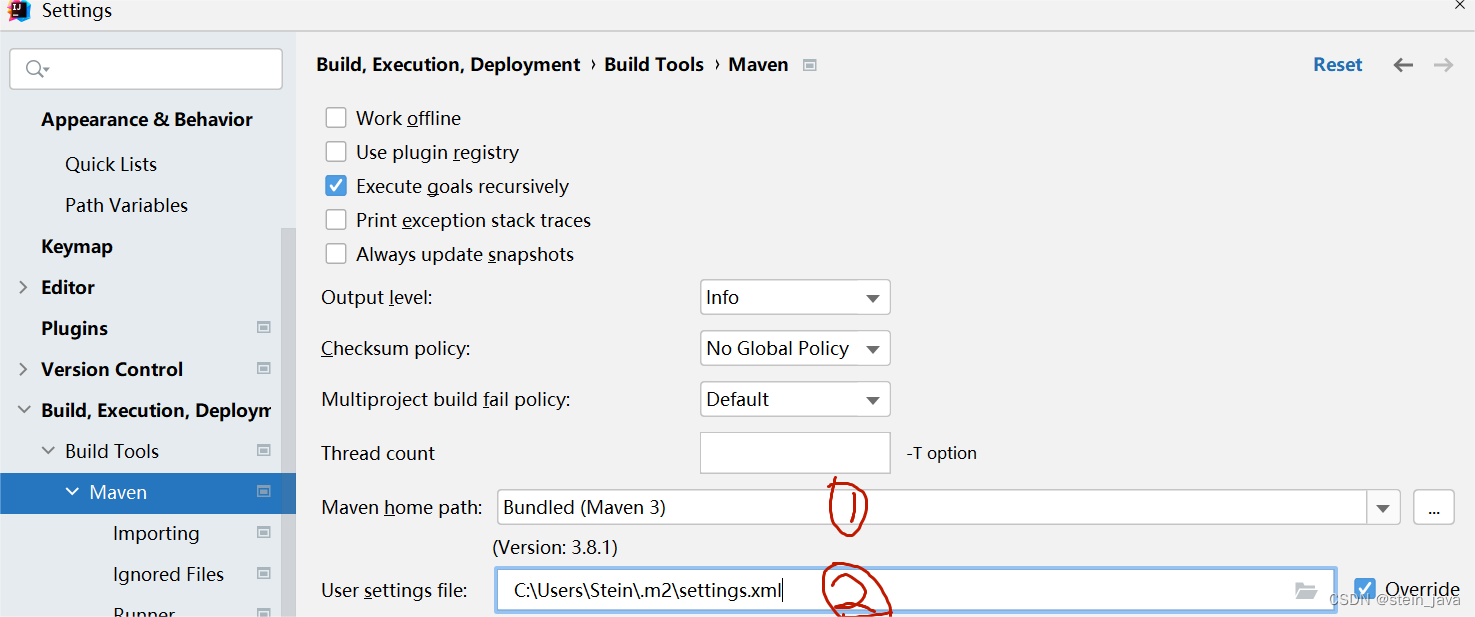Go forward with the right arrow icon
The height and width of the screenshot is (617, 1475).
tap(1443, 65)
